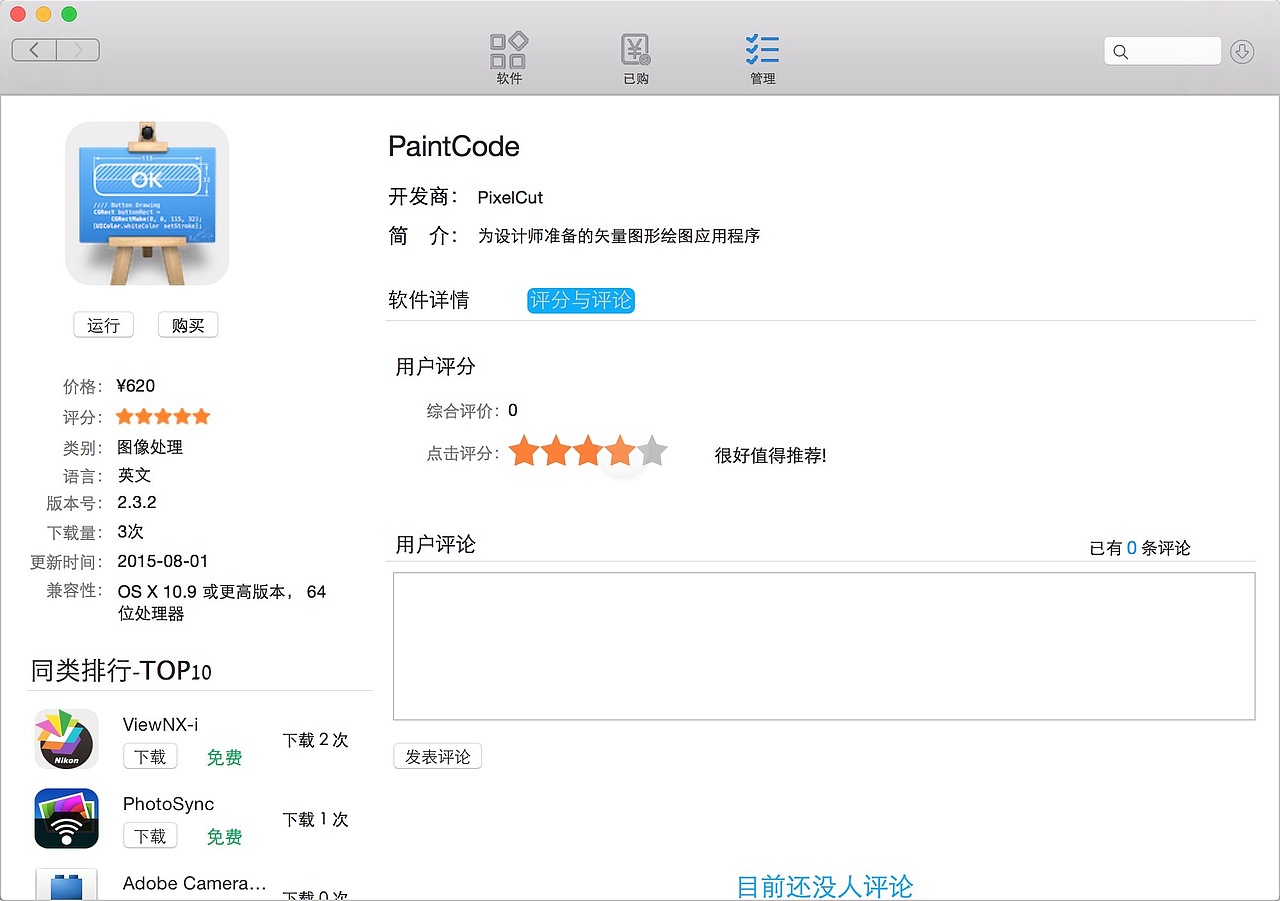Click the version number 2.3.2

coord(137,502)
